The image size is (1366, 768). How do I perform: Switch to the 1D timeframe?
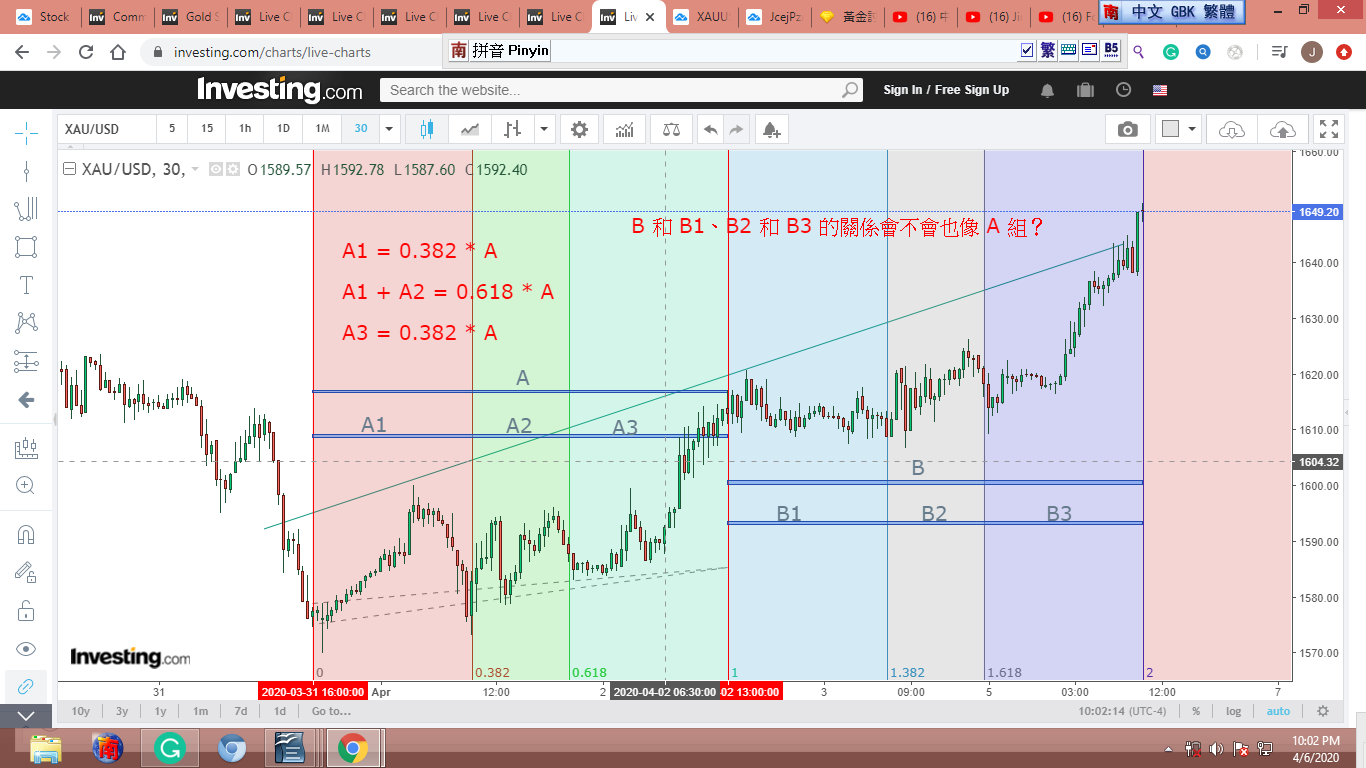[x=283, y=129]
